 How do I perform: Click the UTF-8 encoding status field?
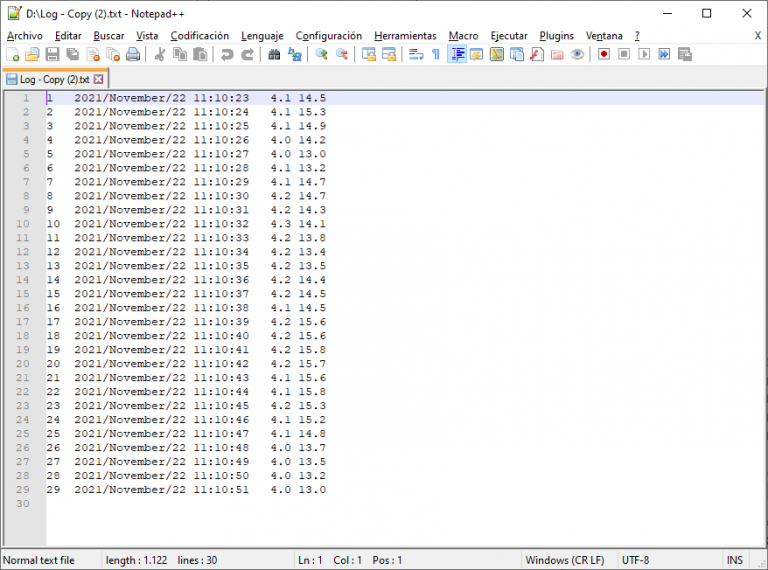tap(636, 560)
